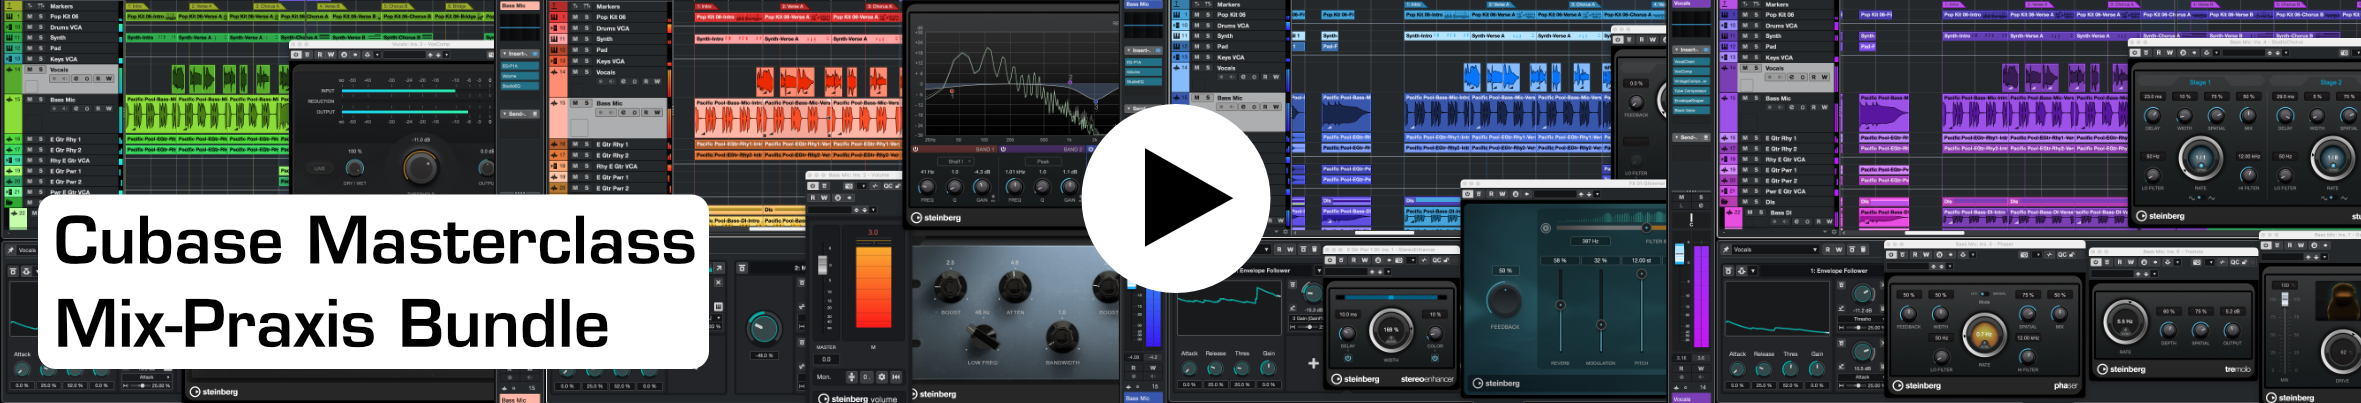Solo Bass Mic track in red project
Image resolution: width=2361 pixels, height=403 pixels.
click(x=586, y=103)
